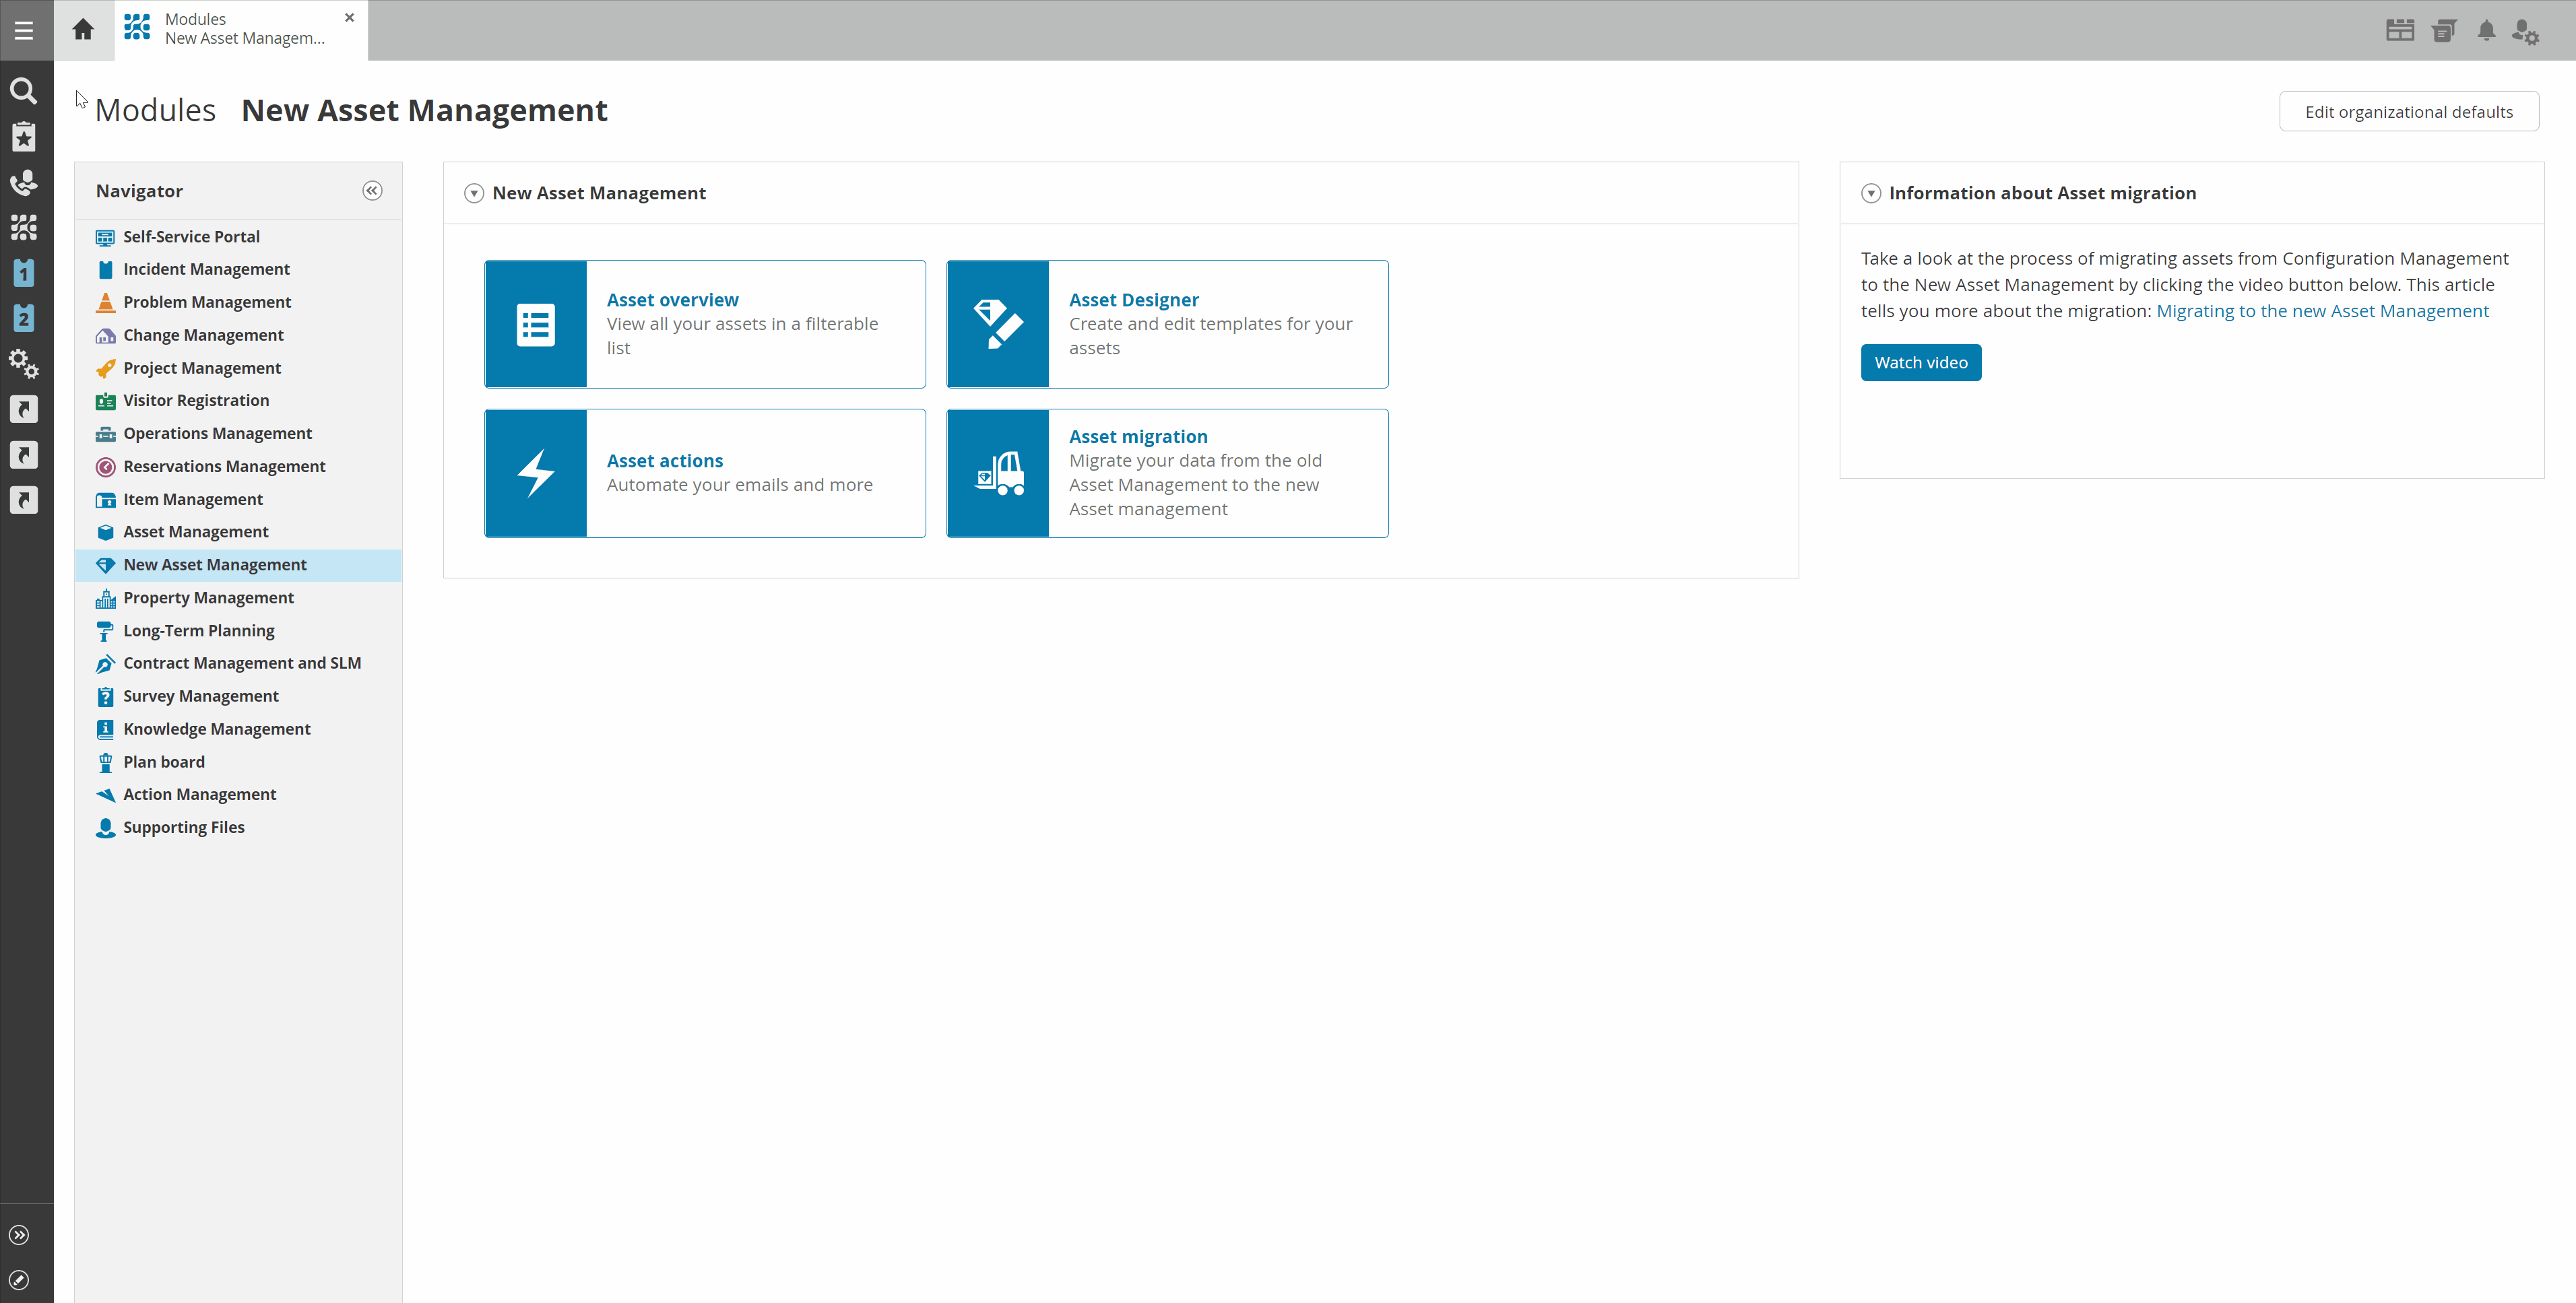
Task: Open the hamburger main menu
Action: 24,30
